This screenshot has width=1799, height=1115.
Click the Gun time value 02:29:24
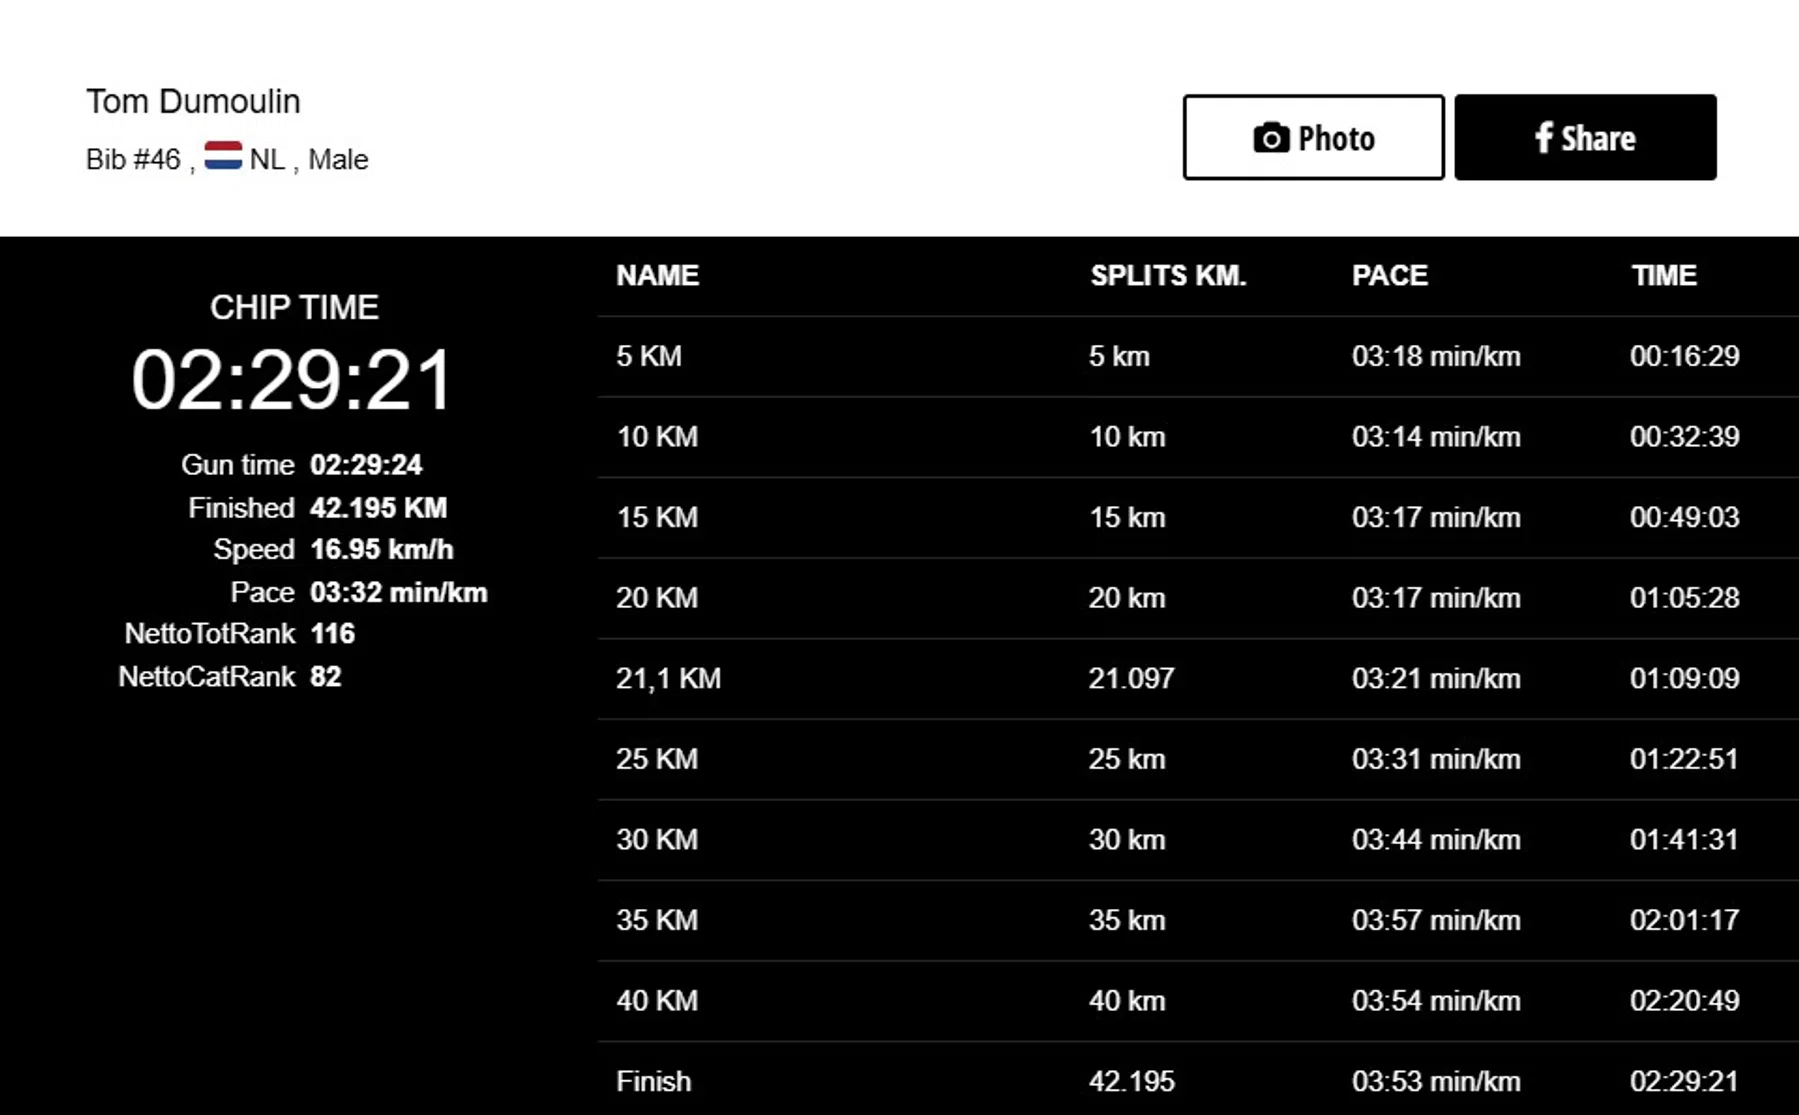tap(366, 465)
